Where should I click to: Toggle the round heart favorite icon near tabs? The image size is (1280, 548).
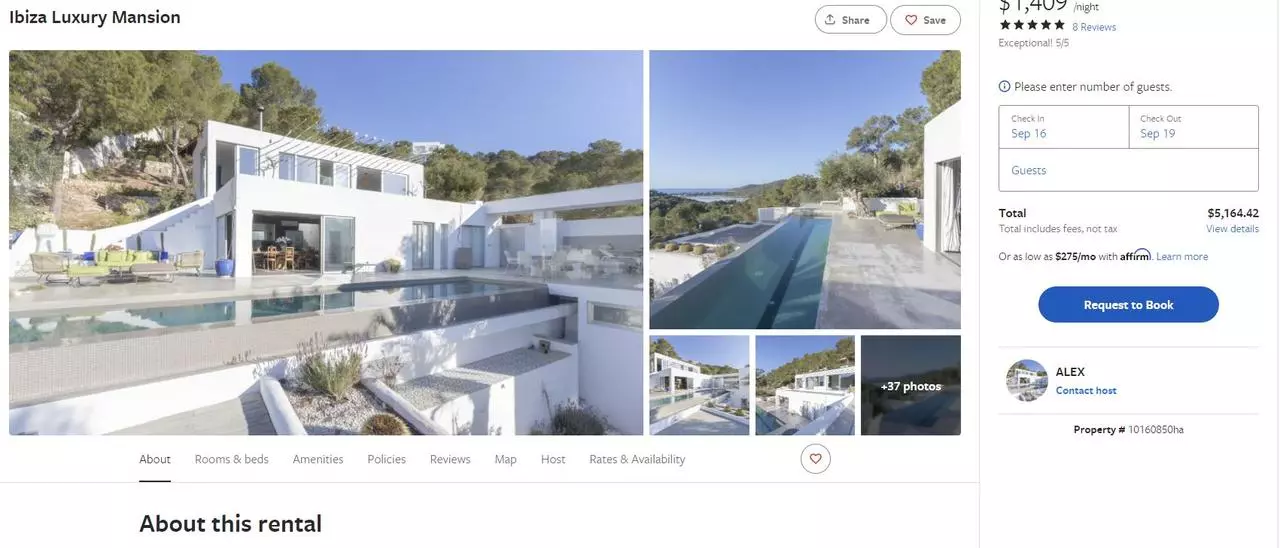pos(815,459)
